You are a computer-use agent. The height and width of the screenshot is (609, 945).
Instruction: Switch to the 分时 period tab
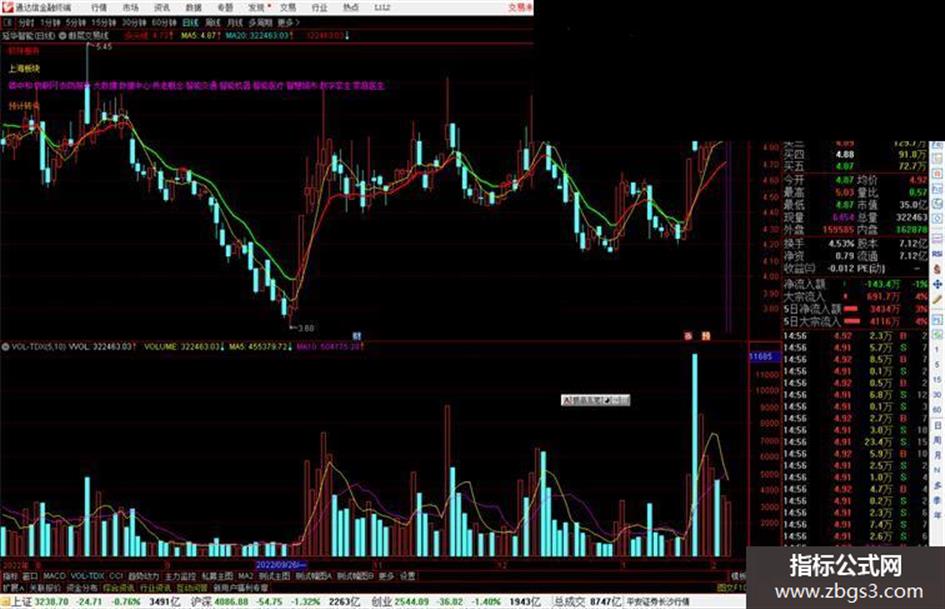coord(26,23)
